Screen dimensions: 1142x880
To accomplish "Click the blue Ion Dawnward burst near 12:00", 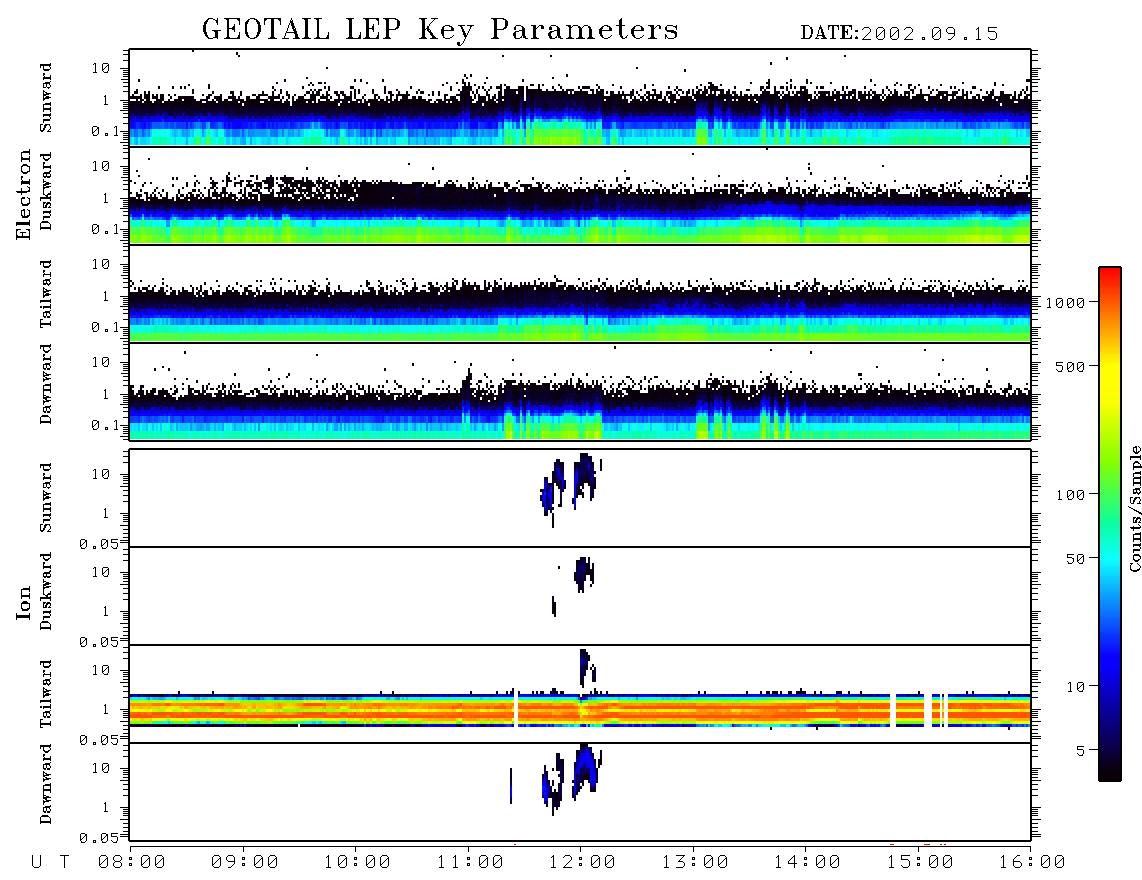I will pos(586,771).
